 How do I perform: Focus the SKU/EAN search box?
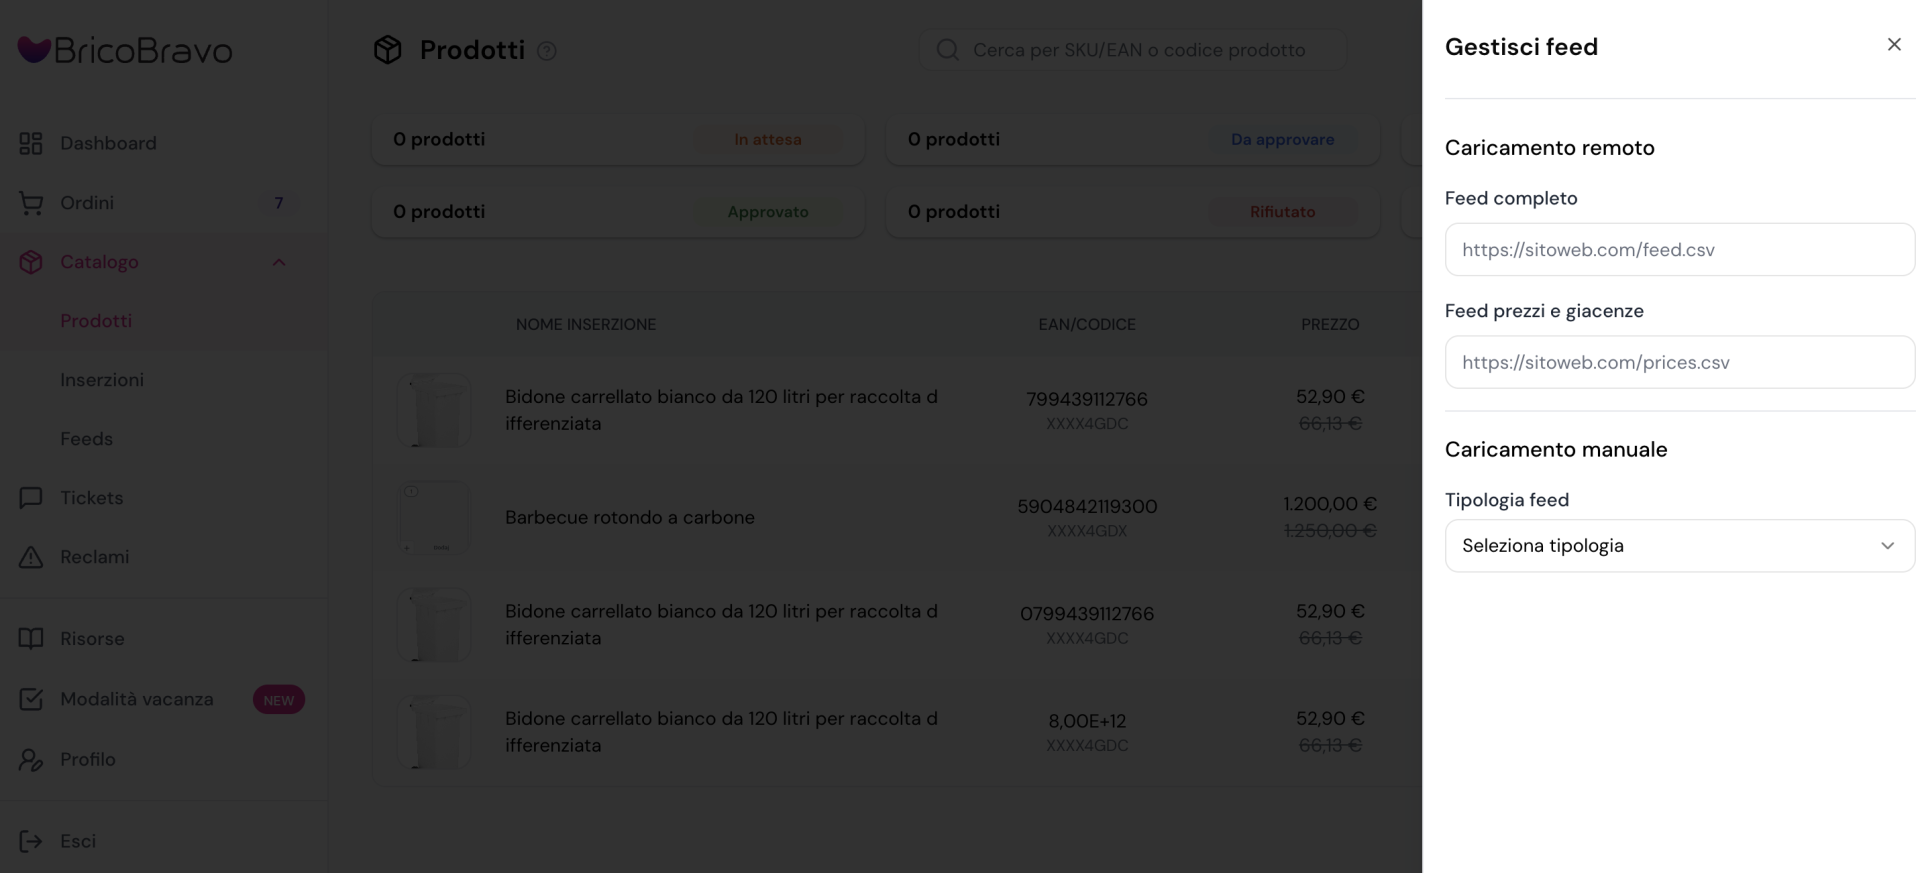1138,50
